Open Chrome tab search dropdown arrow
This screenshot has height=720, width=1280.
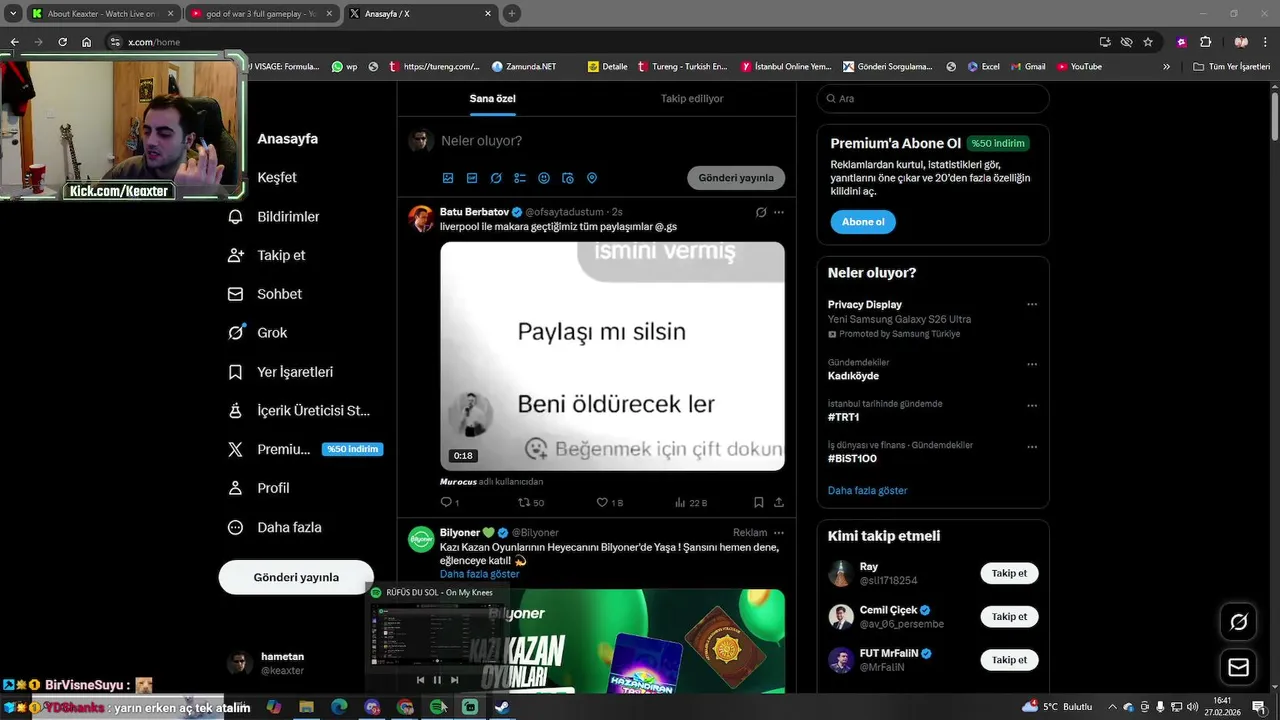(13, 14)
